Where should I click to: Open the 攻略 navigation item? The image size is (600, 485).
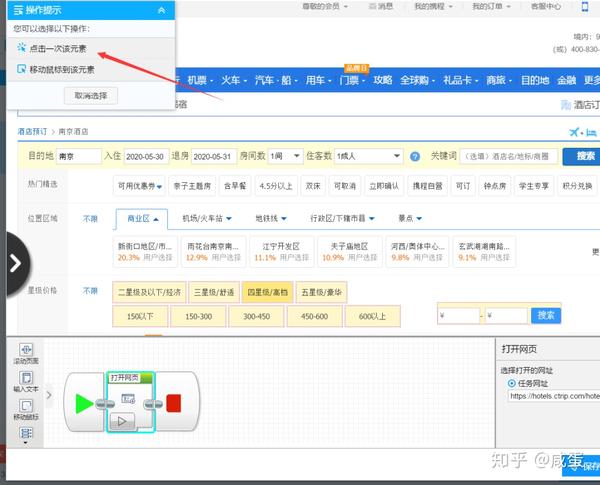(x=383, y=80)
